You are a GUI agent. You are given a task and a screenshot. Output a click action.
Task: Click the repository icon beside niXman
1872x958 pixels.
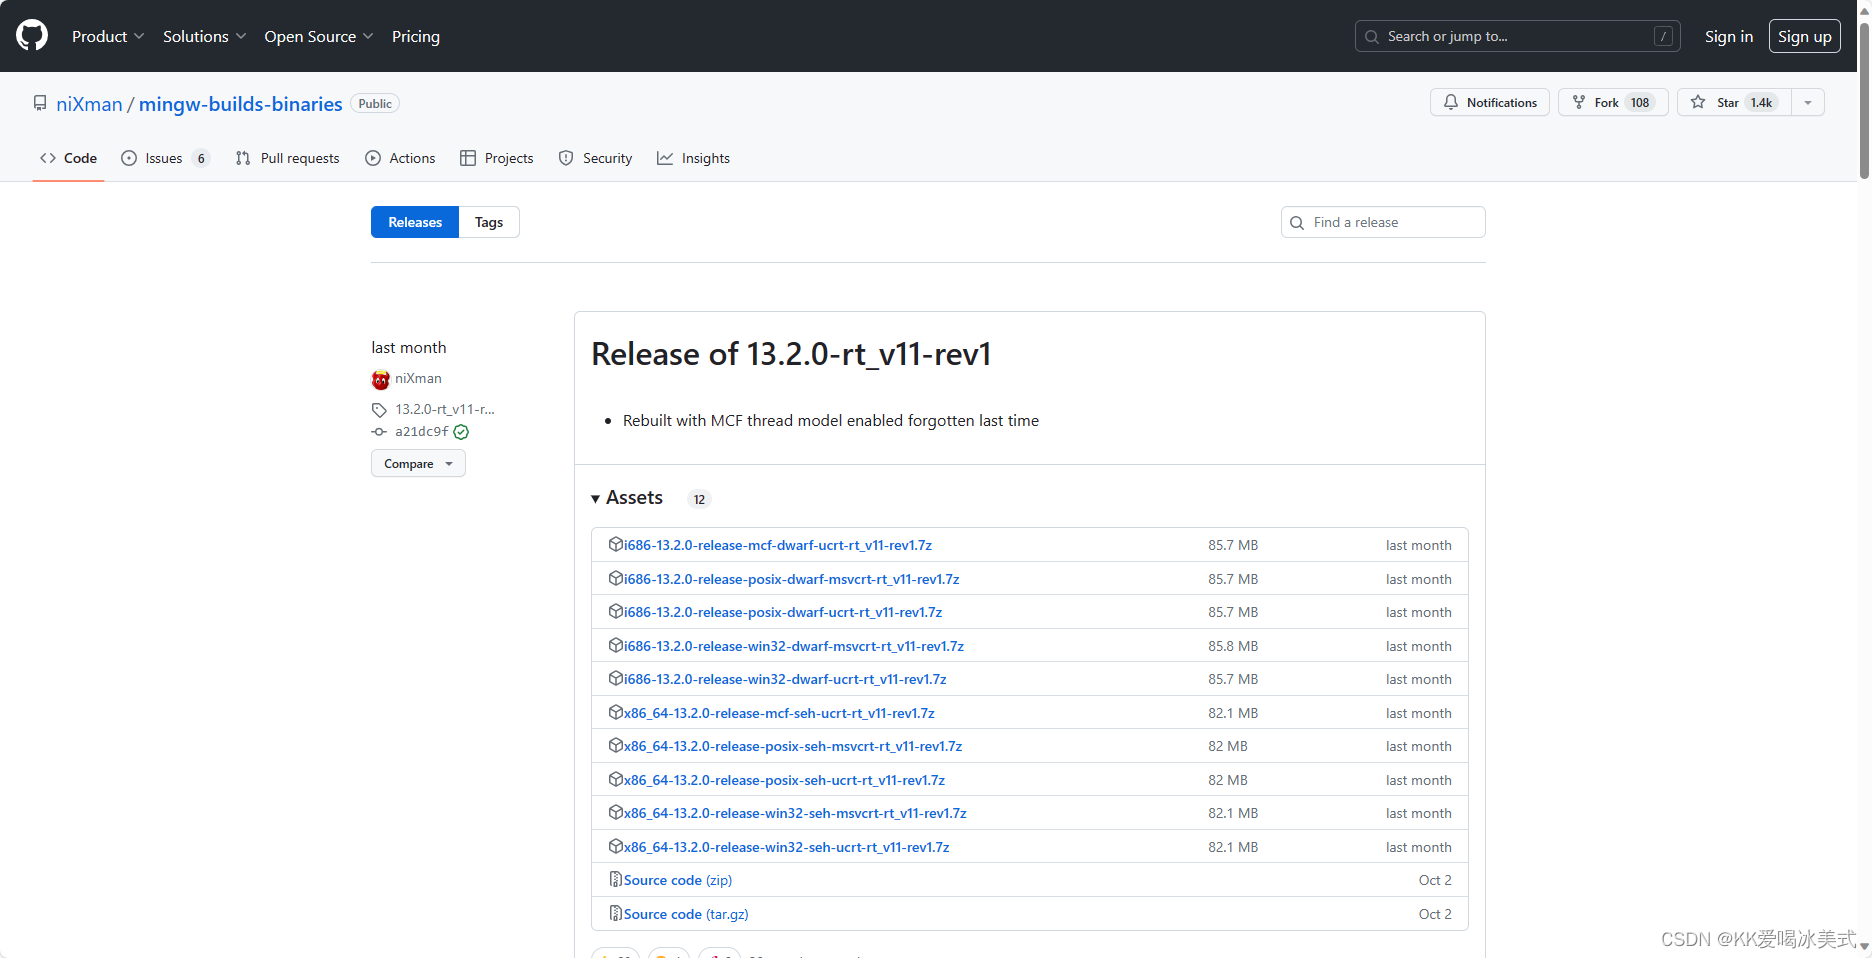click(x=40, y=103)
